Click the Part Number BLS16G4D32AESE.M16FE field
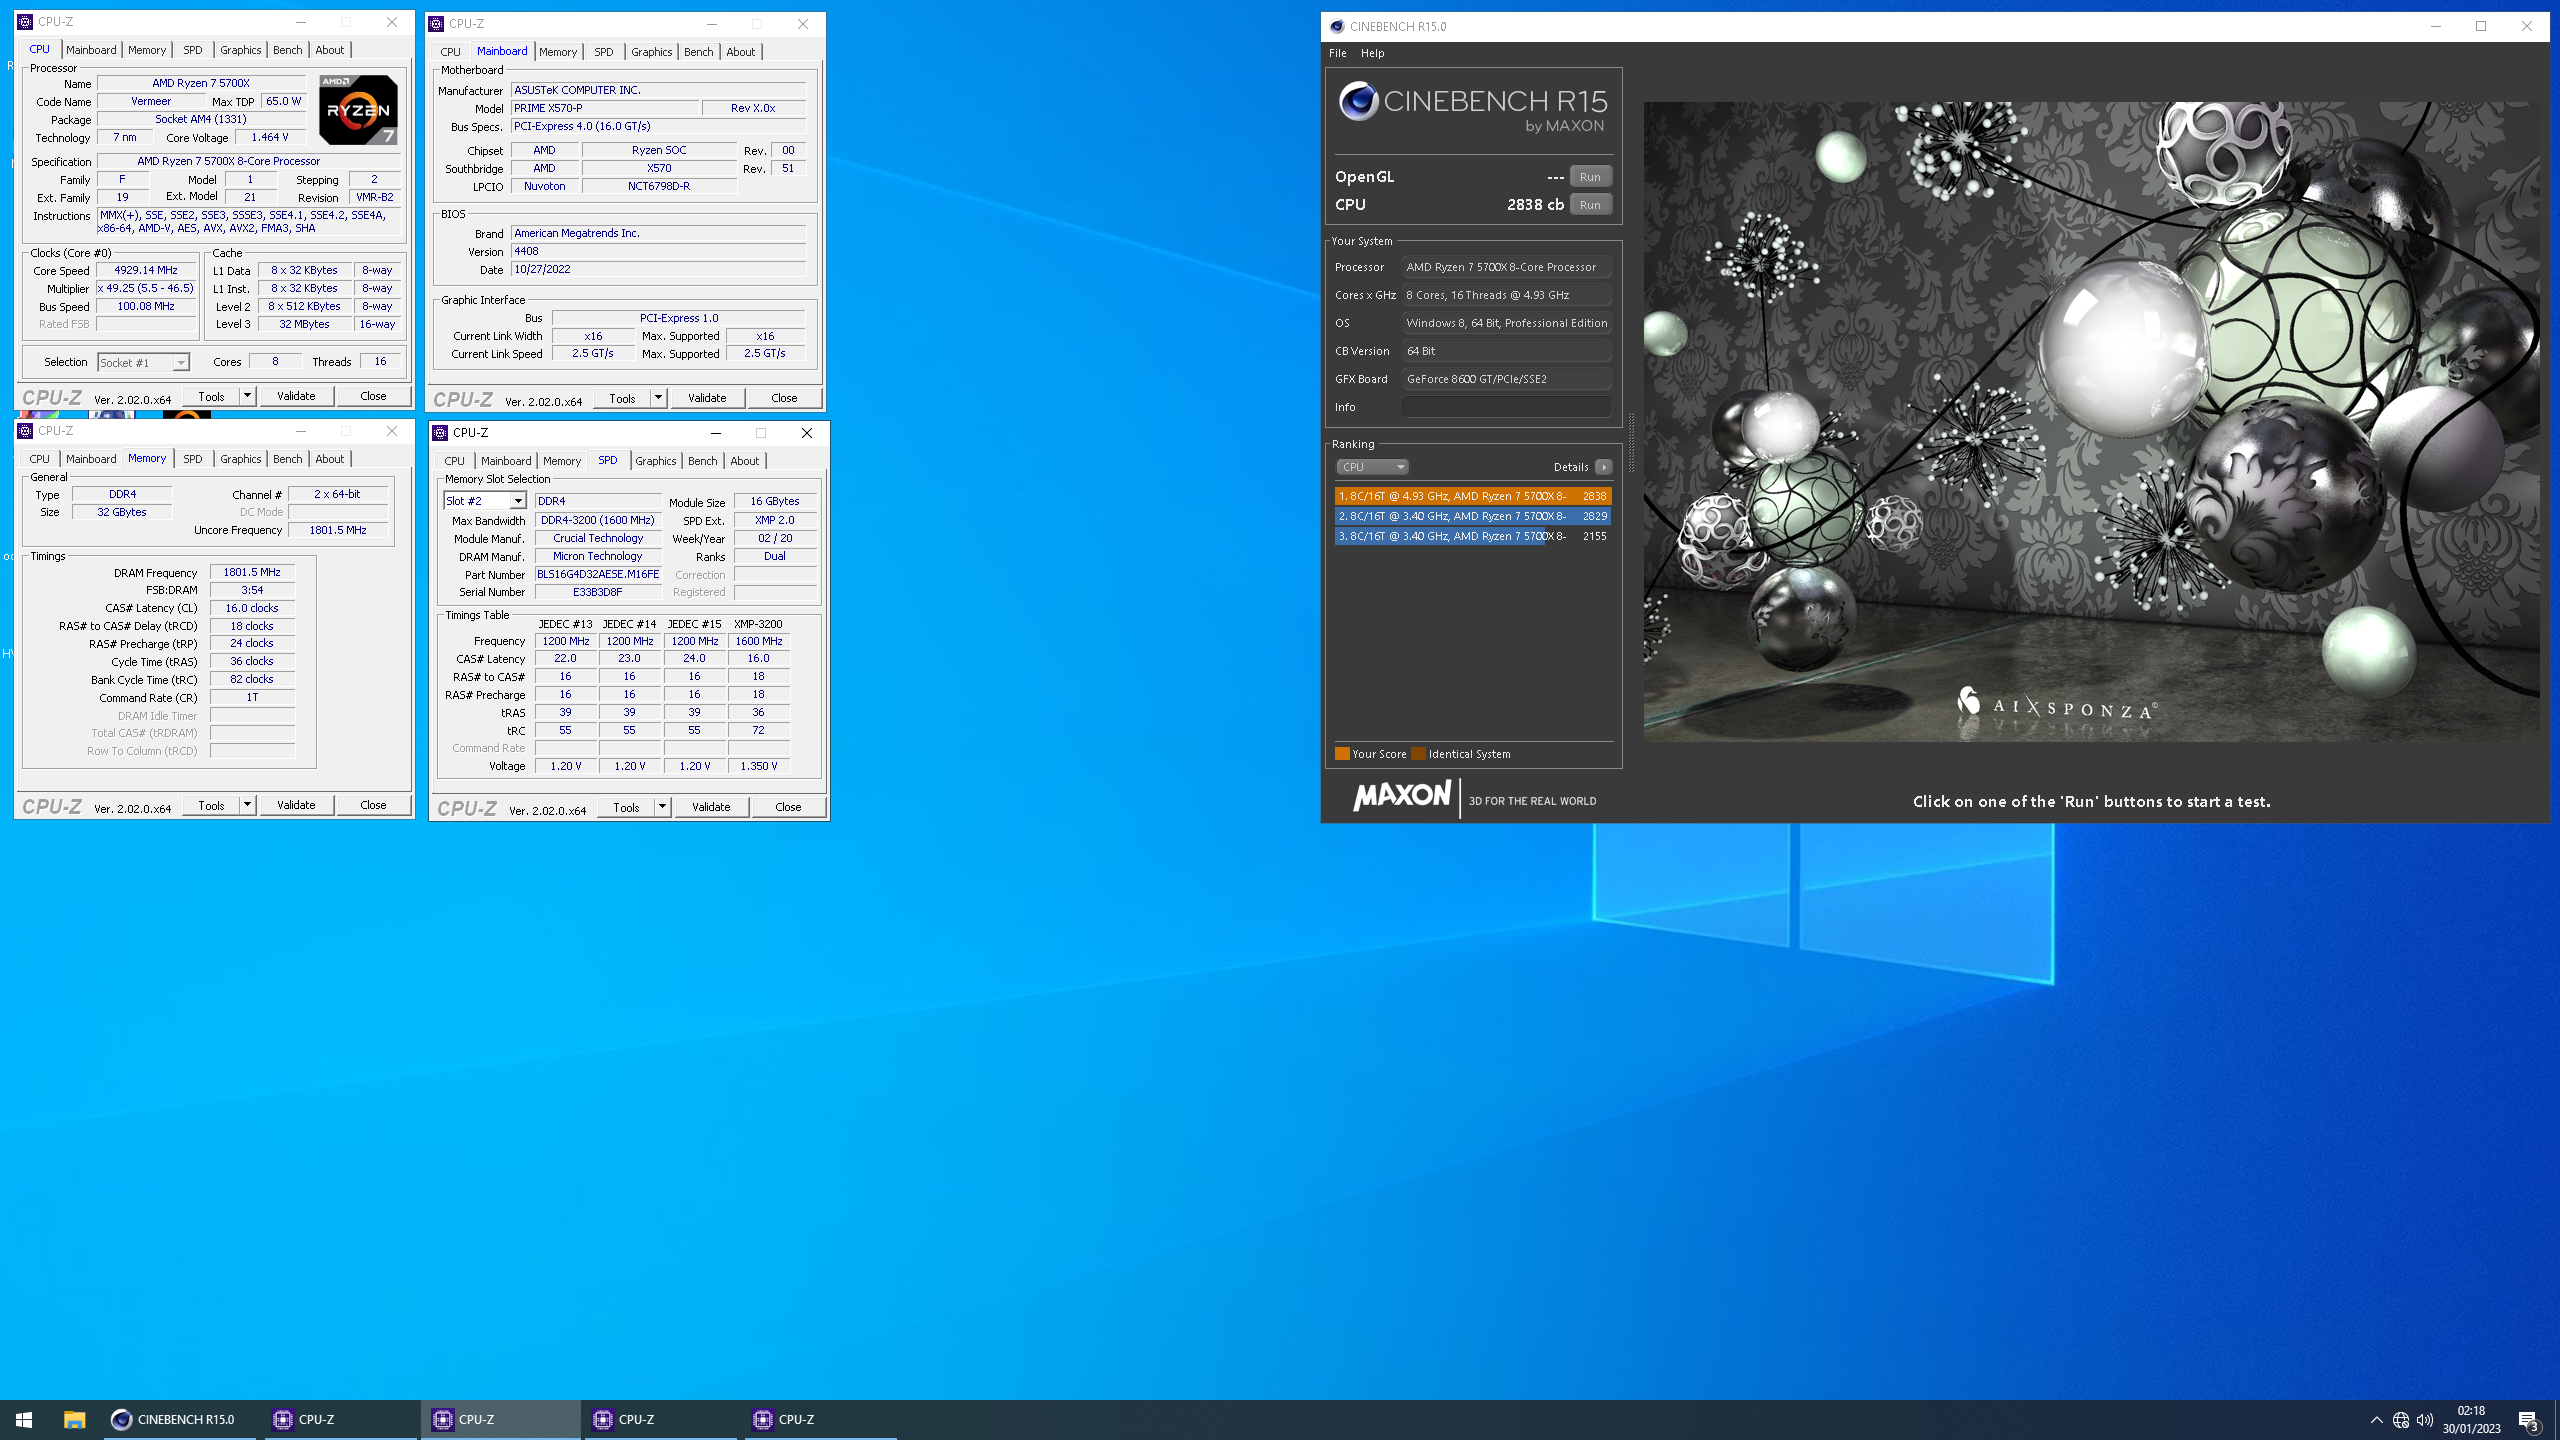 click(598, 574)
